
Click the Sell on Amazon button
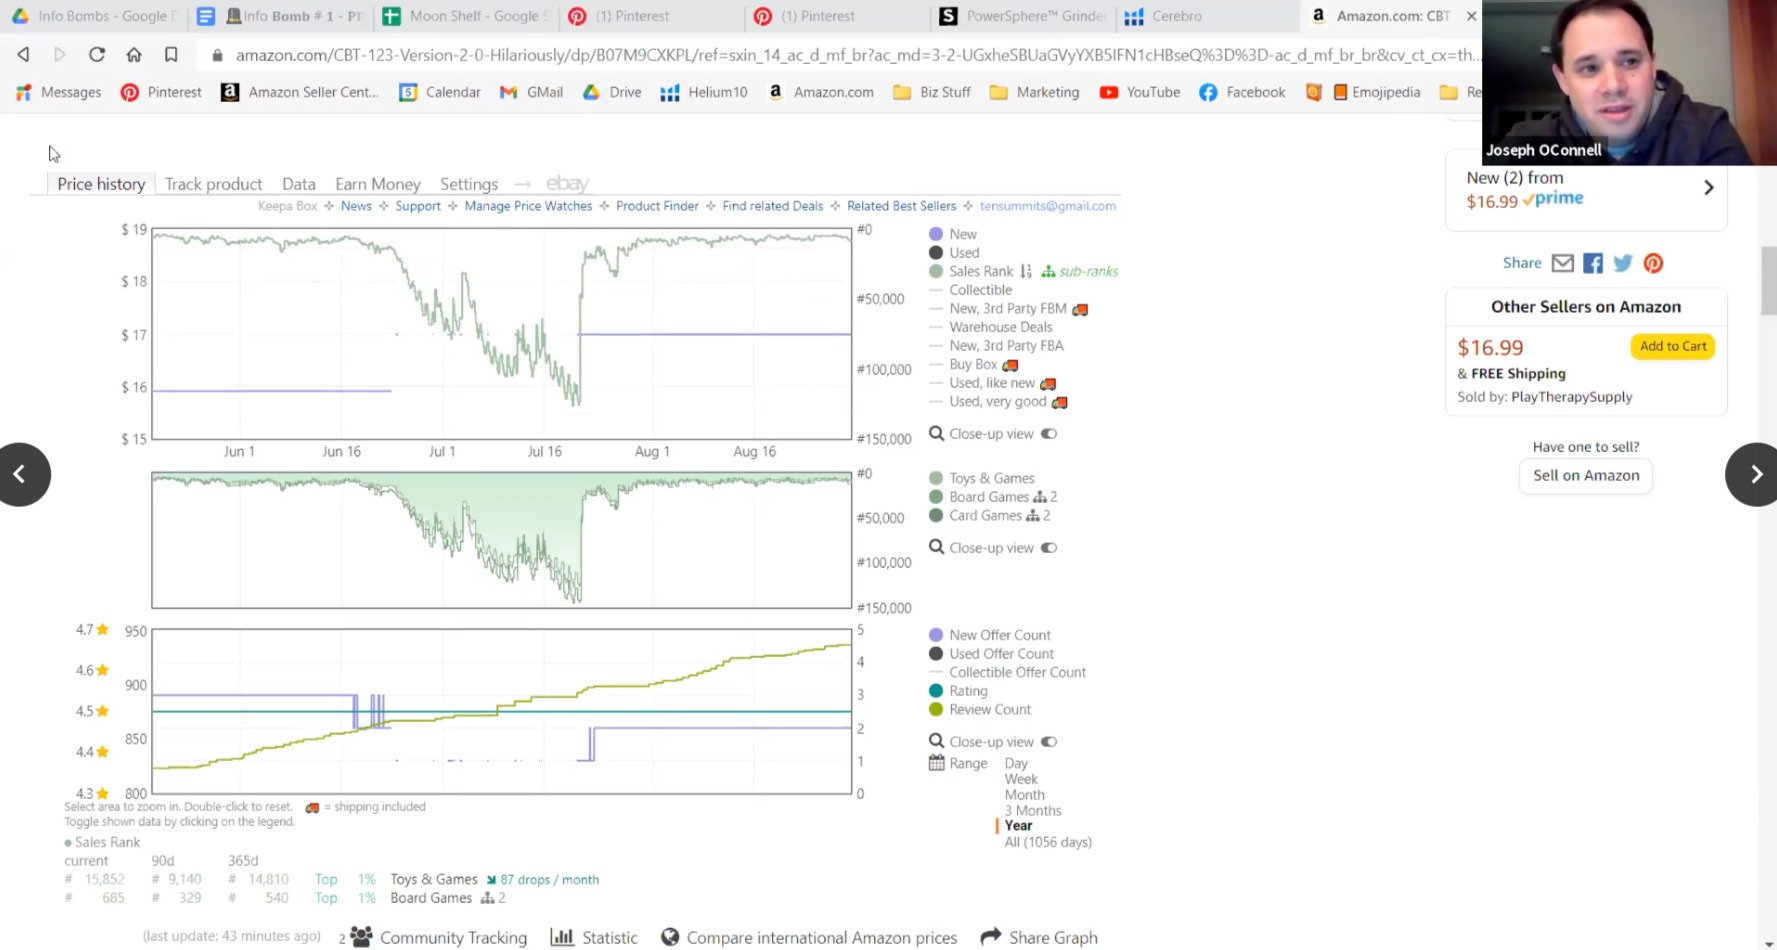pos(1586,476)
